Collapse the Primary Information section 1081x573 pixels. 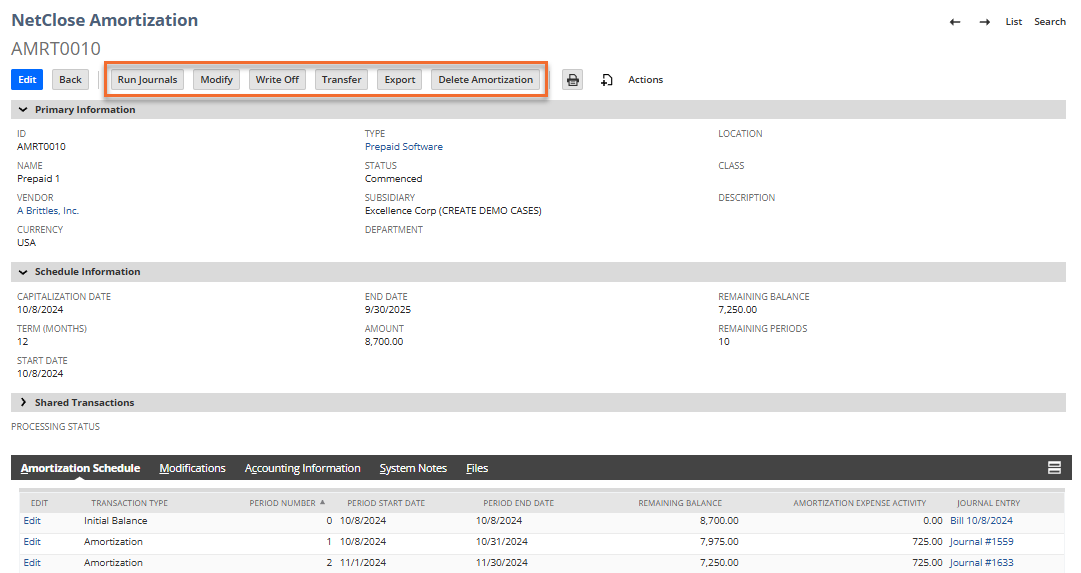[23, 110]
